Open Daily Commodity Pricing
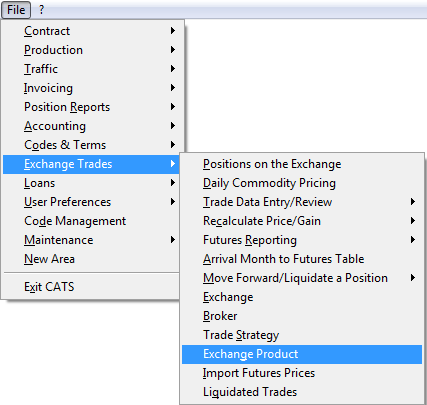The image size is (427, 405). click(302, 183)
